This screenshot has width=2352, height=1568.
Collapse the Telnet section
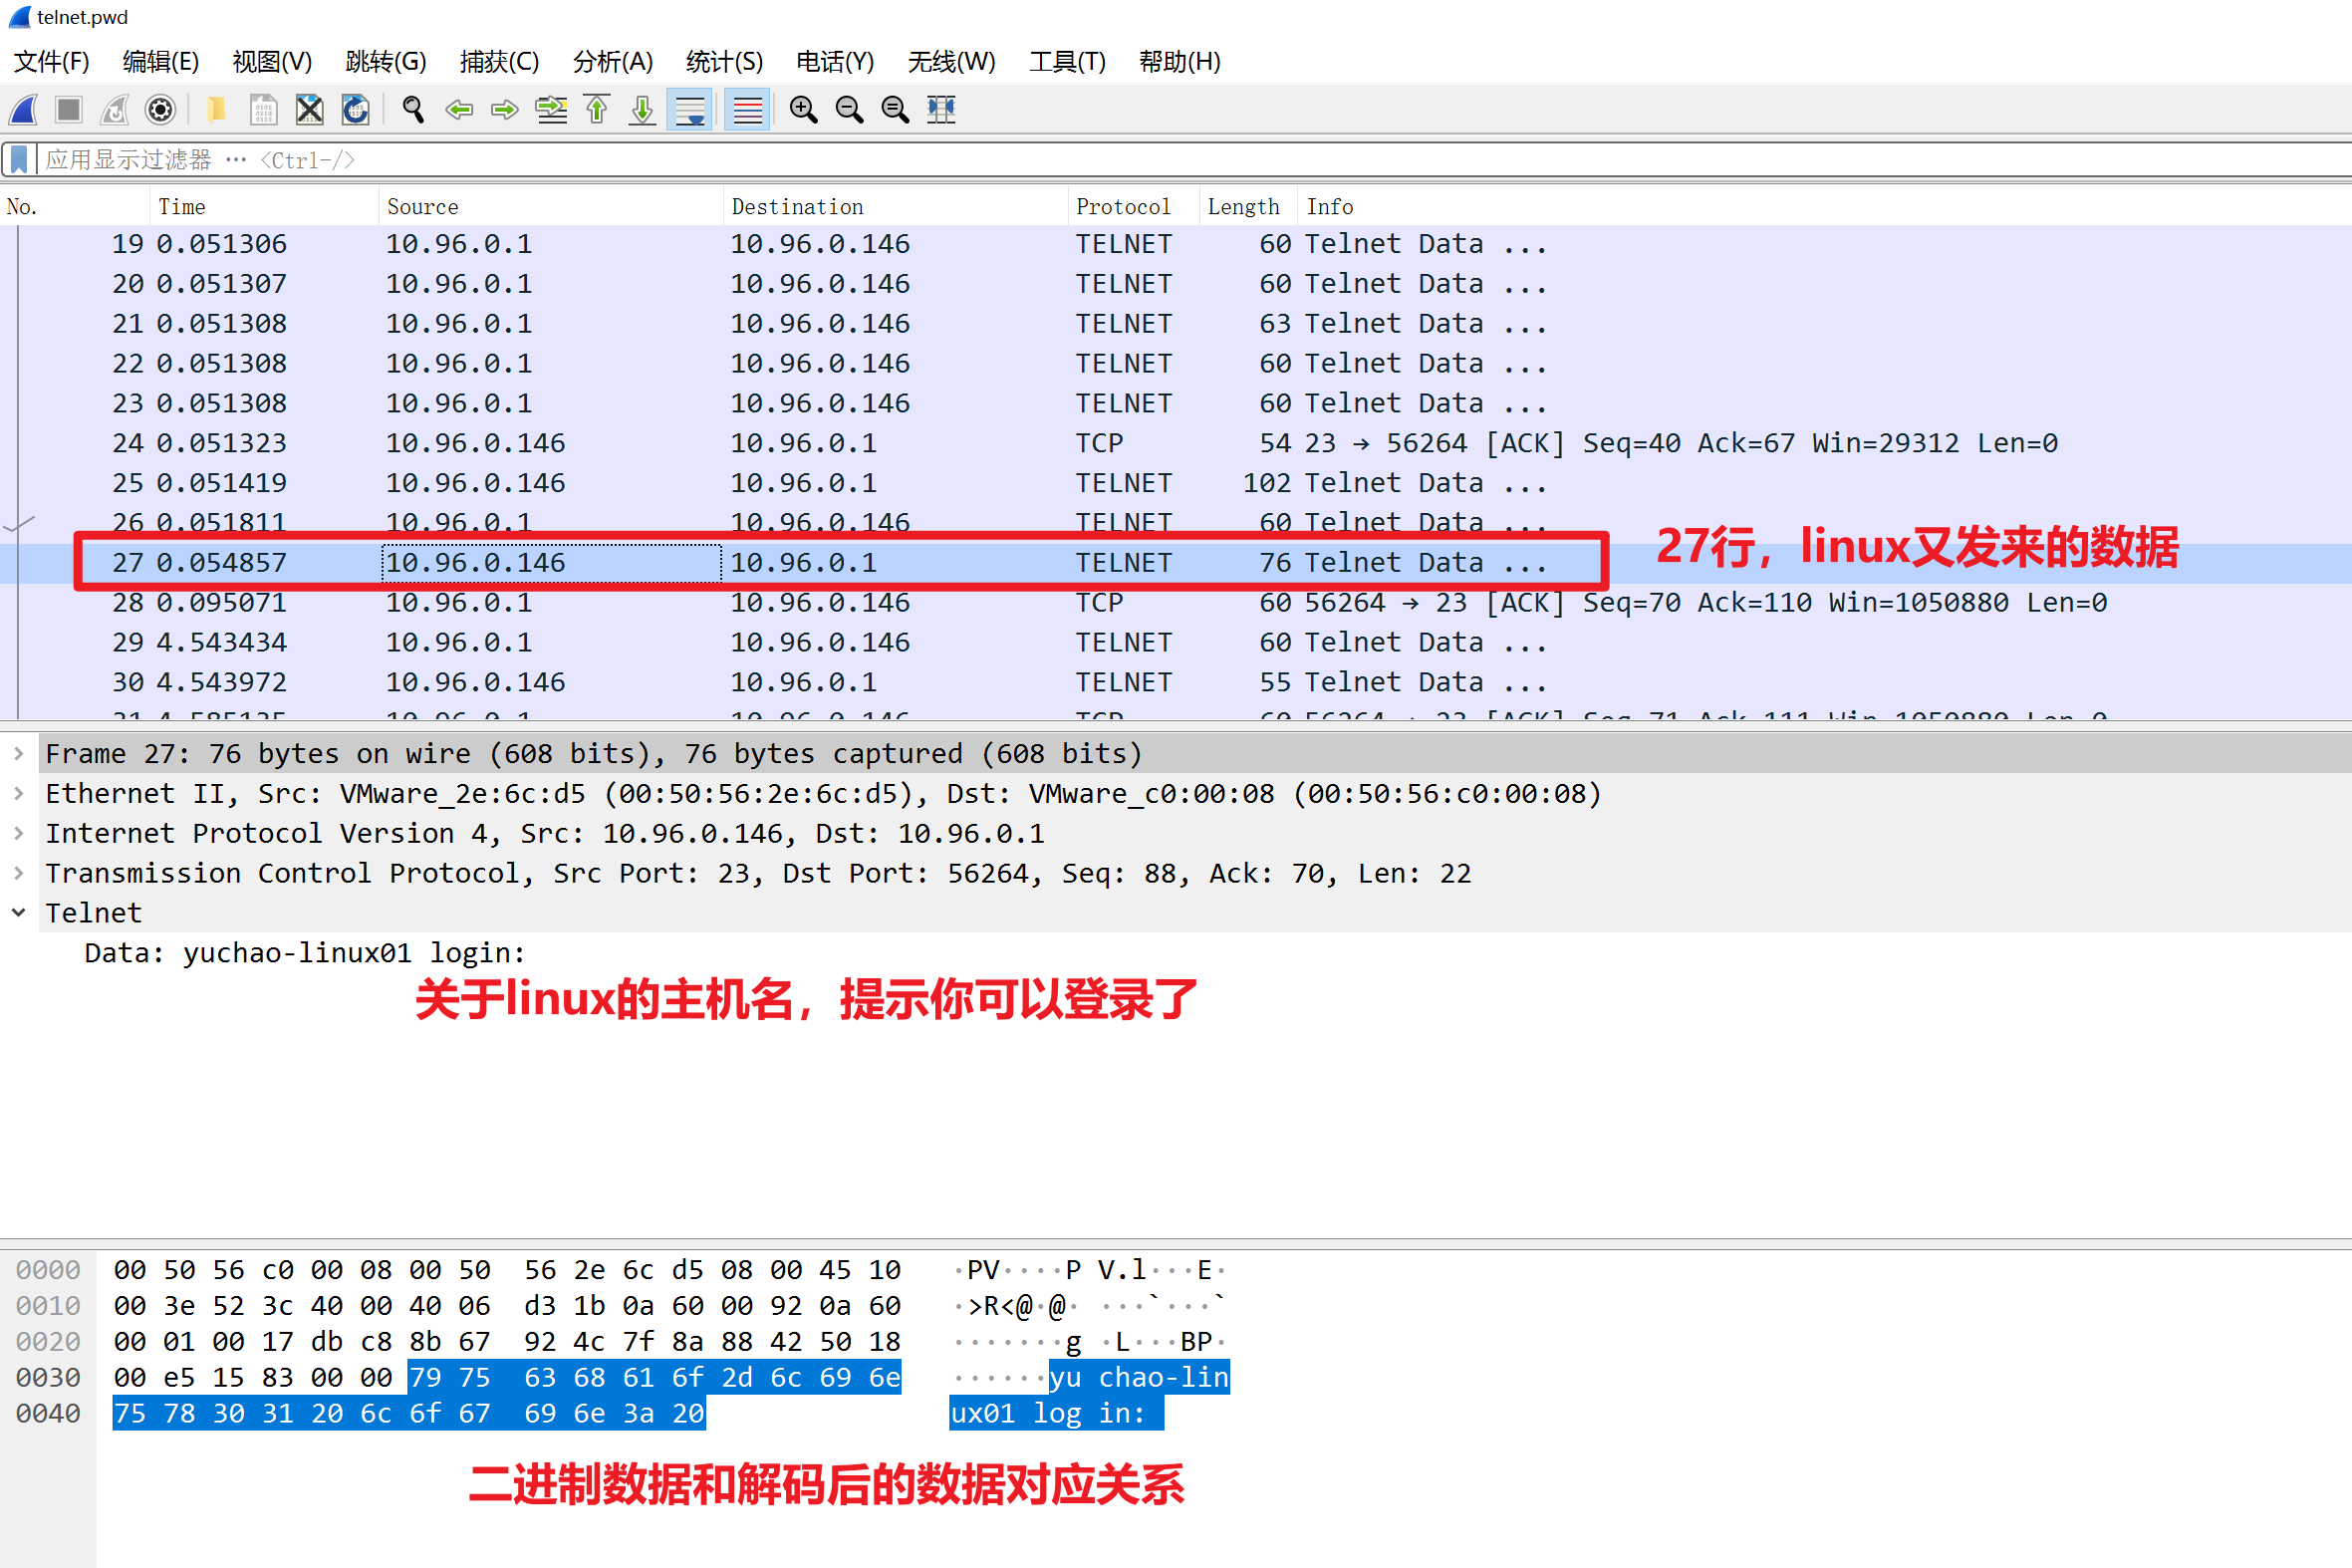click(x=19, y=912)
